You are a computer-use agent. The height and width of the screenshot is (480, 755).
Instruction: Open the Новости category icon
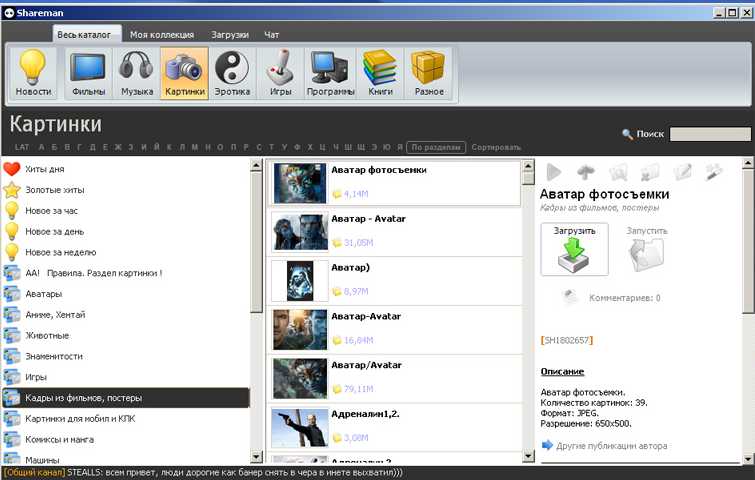pos(32,73)
